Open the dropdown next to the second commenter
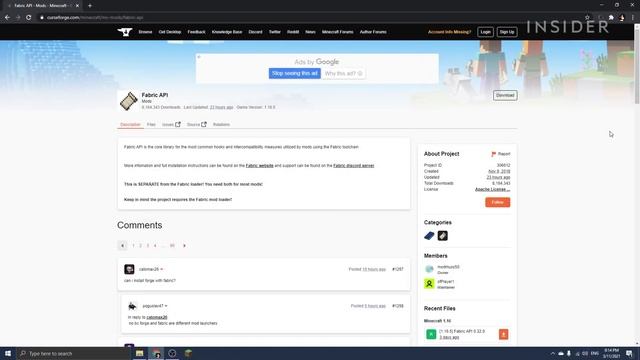This screenshot has height=360, width=640. coord(166,306)
